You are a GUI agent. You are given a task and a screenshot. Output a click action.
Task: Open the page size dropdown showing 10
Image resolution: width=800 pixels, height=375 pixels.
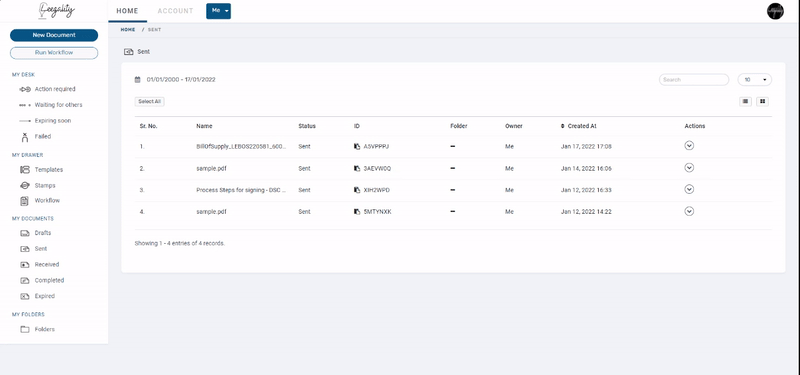(755, 80)
